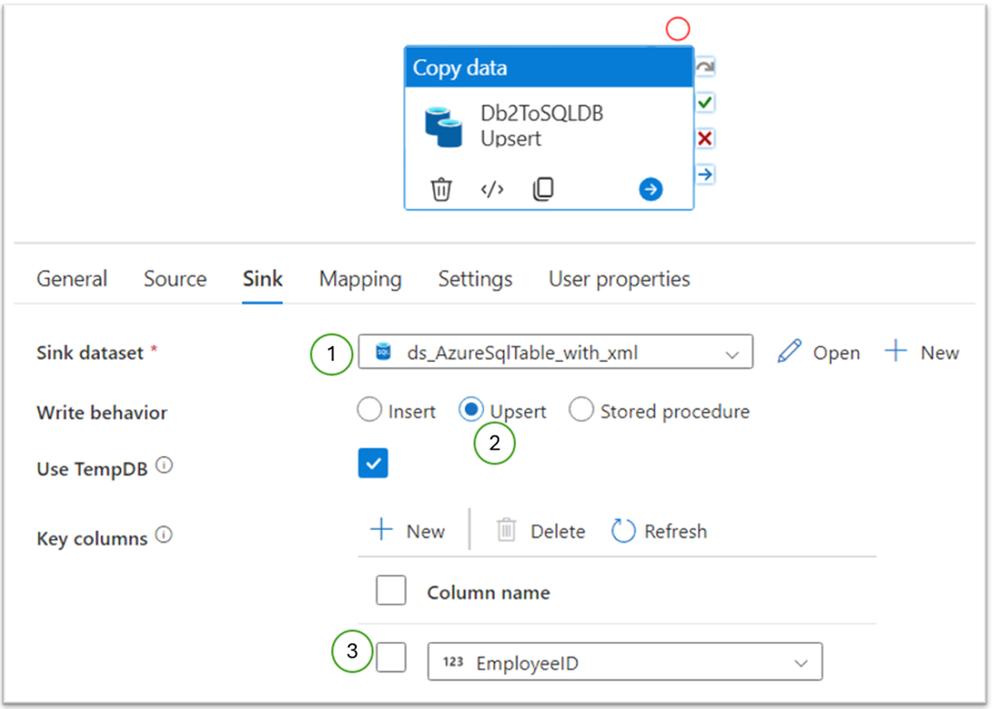Viewport: 999px width, 709px height.
Task: Uncheck the Use TempDB checkbox
Action: [x=373, y=463]
